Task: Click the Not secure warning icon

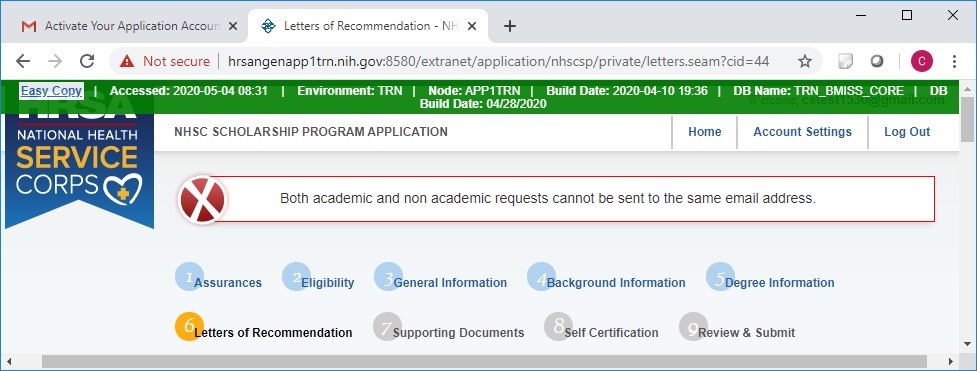Action: [x=127, y=61]
